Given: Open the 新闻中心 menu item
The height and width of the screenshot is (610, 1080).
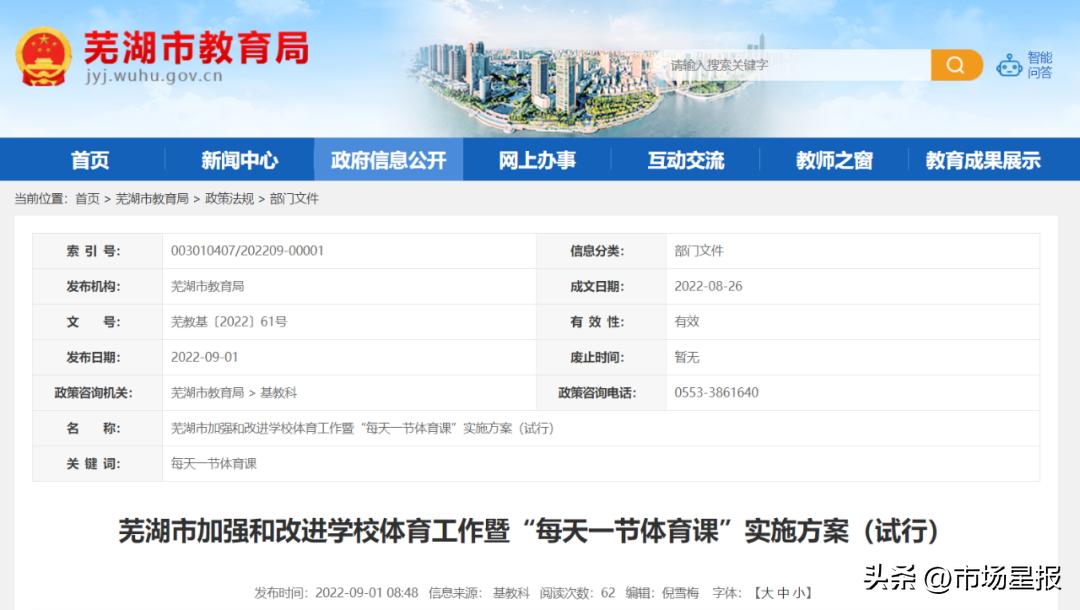Looking at the screenshot, I should pos(239,160).
